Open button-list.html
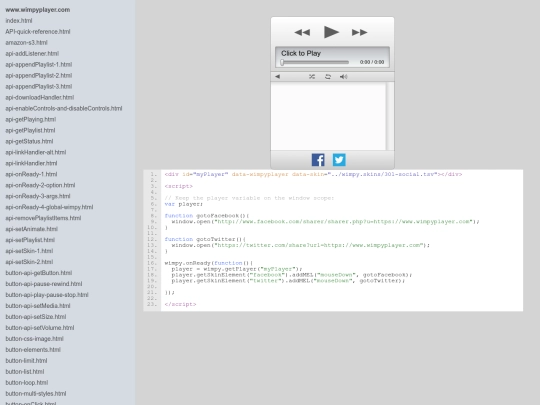540x405 pixels. pos(25,372)
